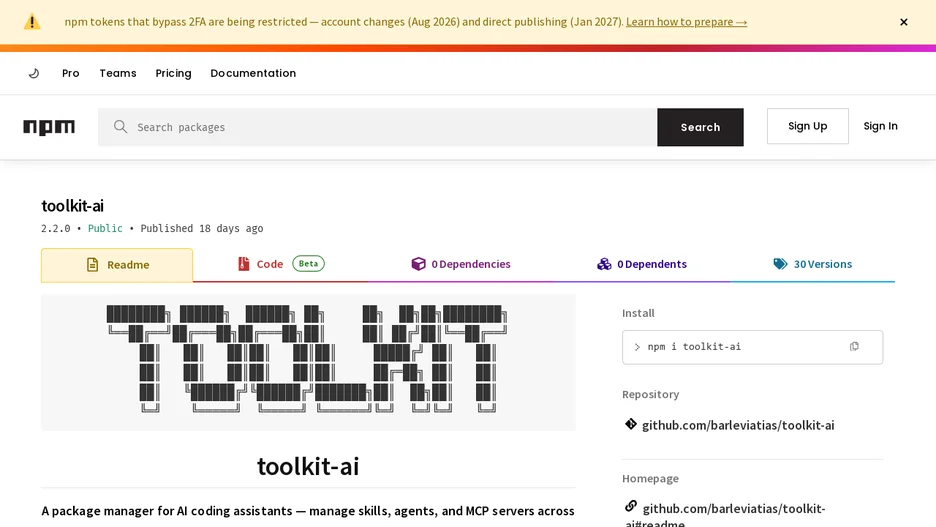Copy the npm install command
This screenshot has width=936, height=527.
pyautogui.click(x=854, y=347)
